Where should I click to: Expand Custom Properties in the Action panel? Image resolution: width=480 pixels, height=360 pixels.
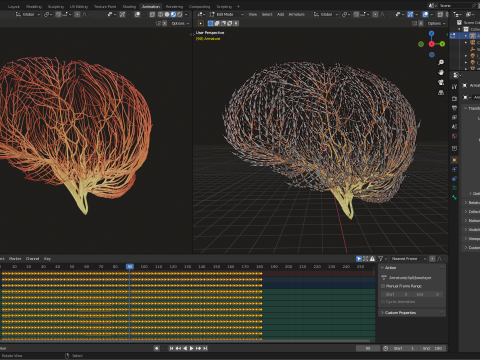[x=413, y=312]
